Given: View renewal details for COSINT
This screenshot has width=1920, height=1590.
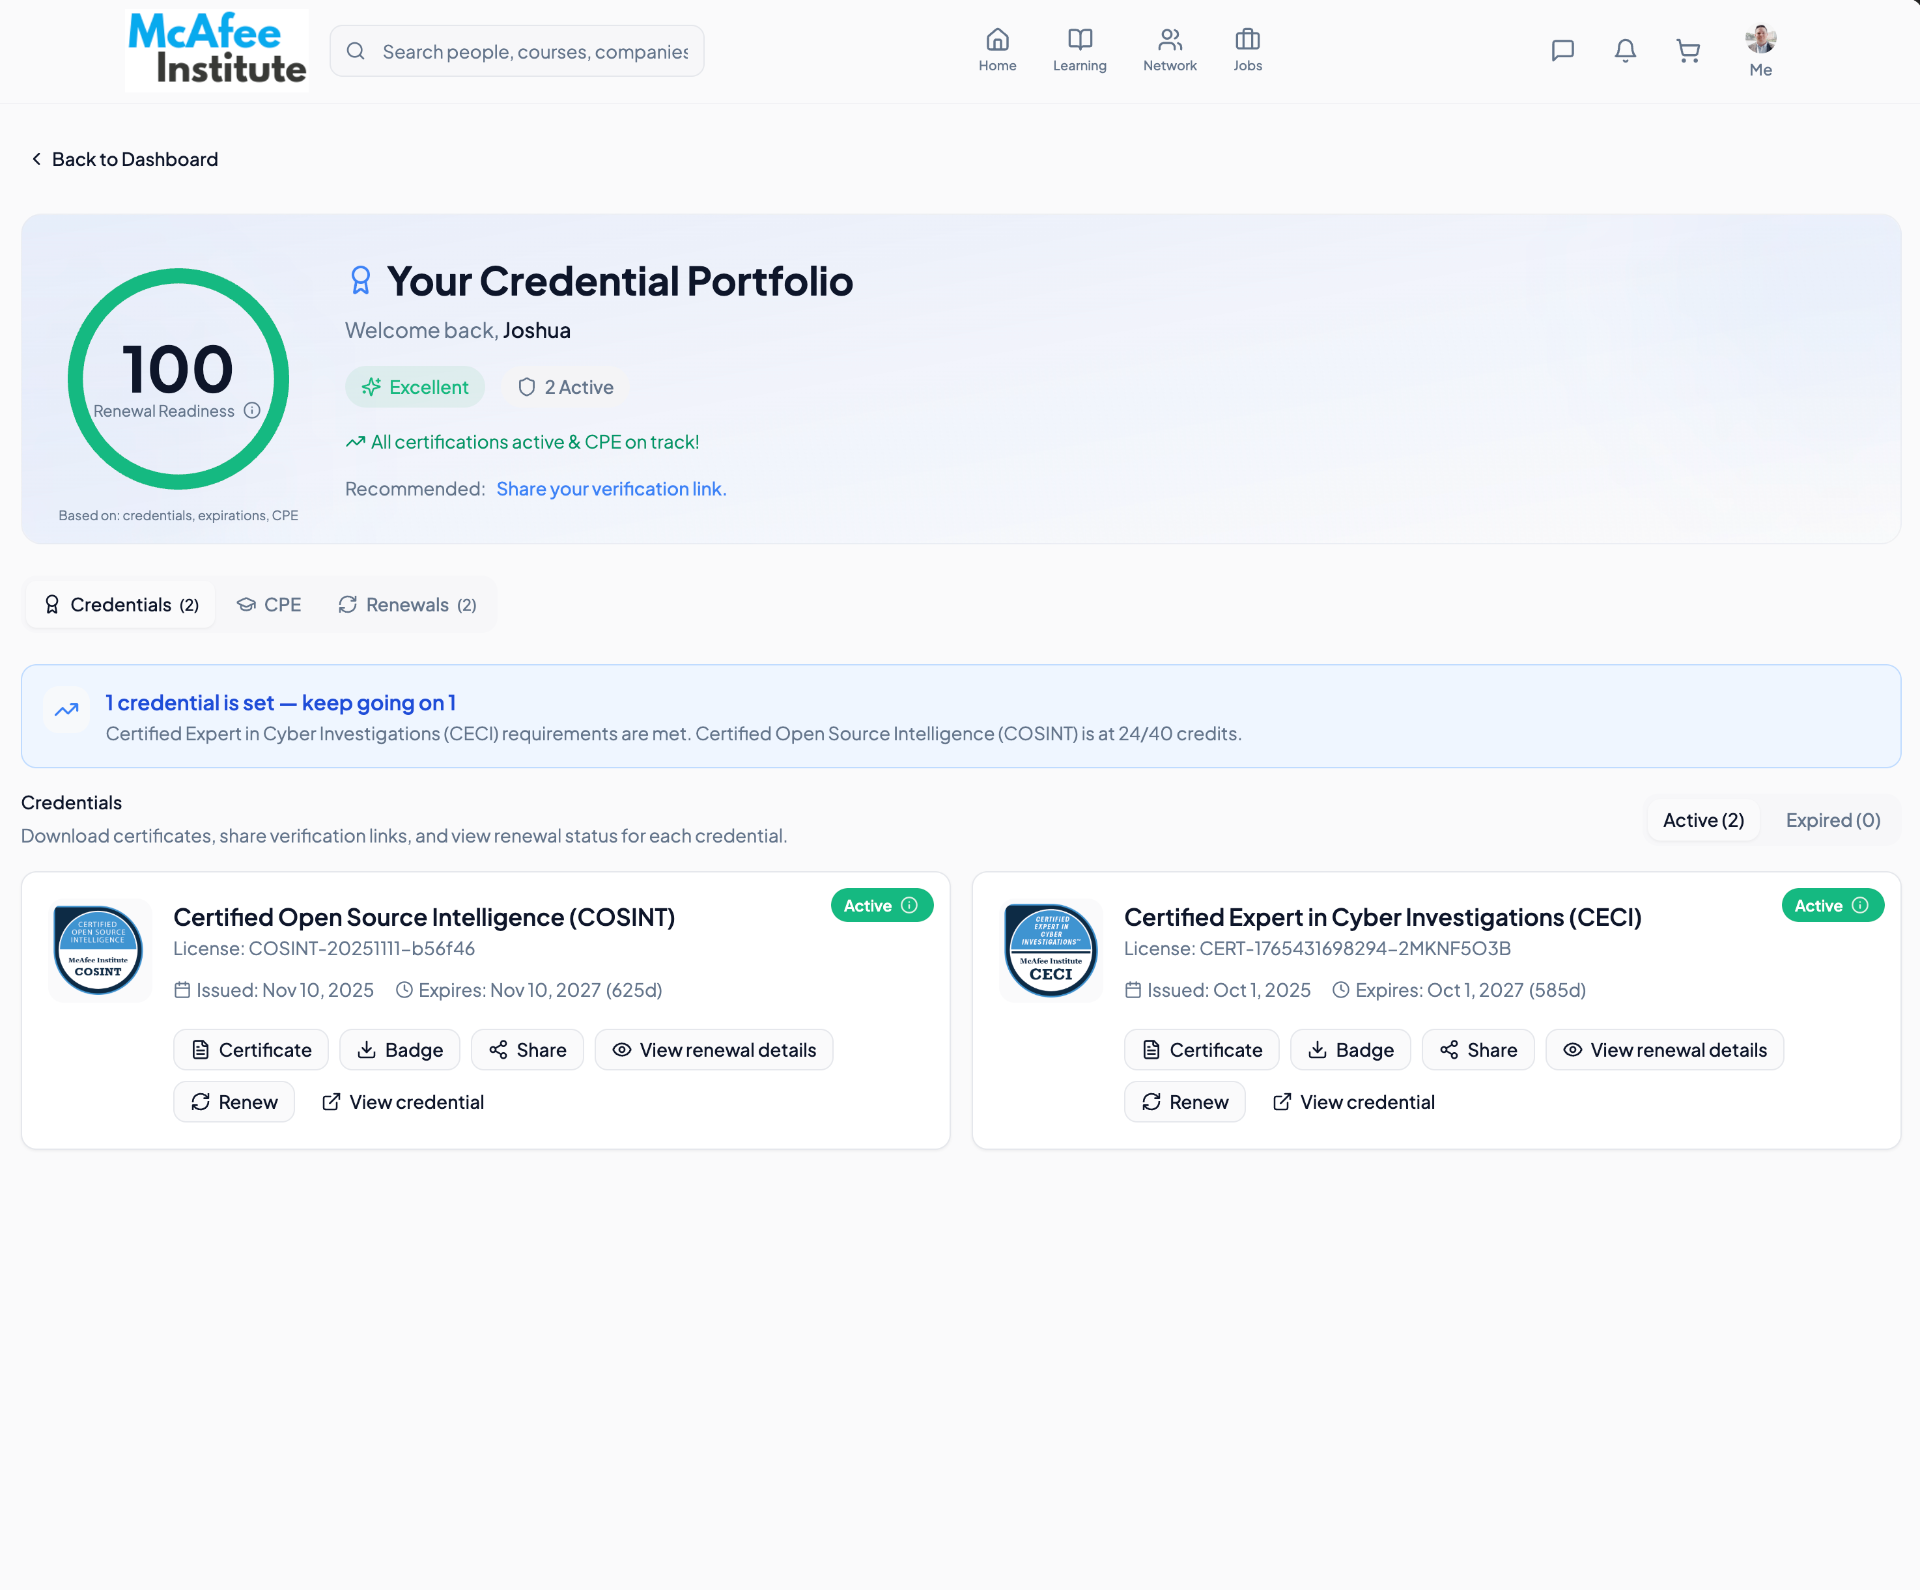Looking at the screenshot, I should (x=714, y=1050).
